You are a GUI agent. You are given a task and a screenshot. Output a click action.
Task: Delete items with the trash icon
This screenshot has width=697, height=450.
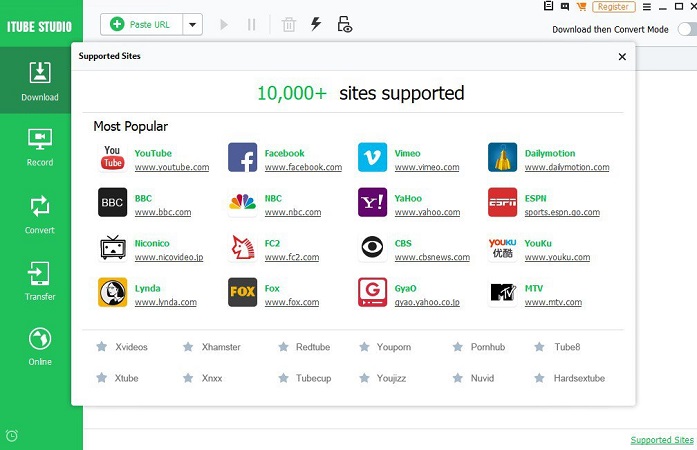pos(288,24)
